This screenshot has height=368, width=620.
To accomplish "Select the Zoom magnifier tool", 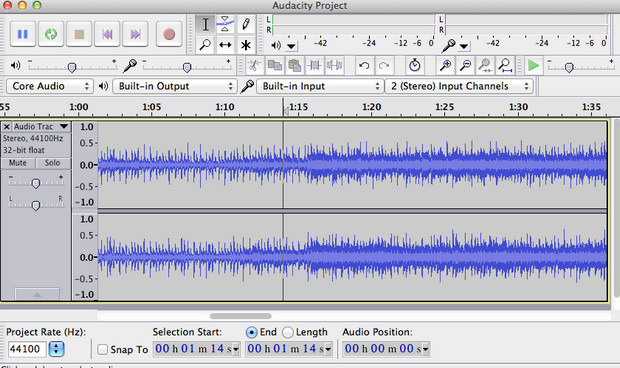I will pyautogui.click(x=205, y=45).
